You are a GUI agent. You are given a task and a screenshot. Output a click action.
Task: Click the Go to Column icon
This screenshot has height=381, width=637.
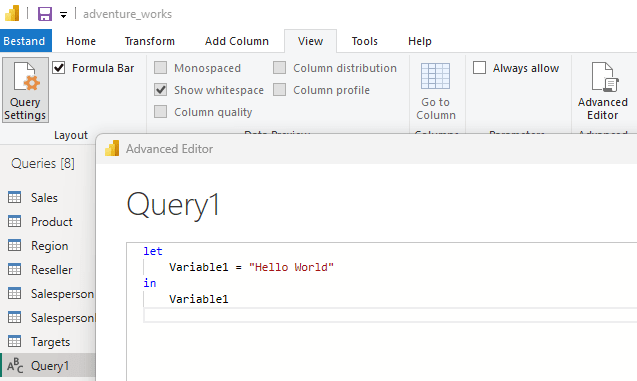coord(436,76)
